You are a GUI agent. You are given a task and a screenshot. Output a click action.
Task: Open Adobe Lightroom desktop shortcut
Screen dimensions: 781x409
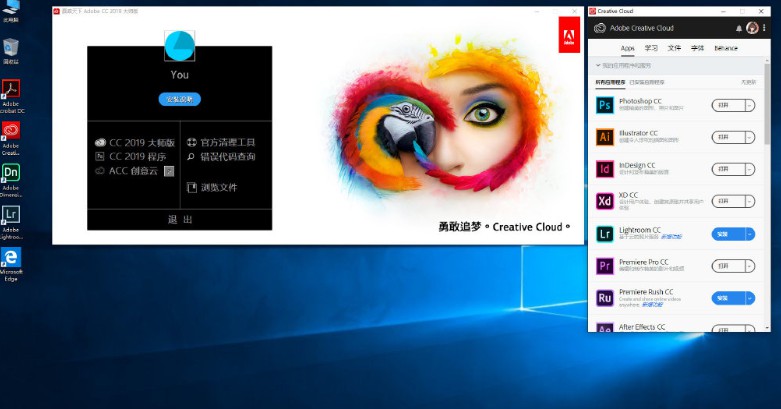(11, 223)
